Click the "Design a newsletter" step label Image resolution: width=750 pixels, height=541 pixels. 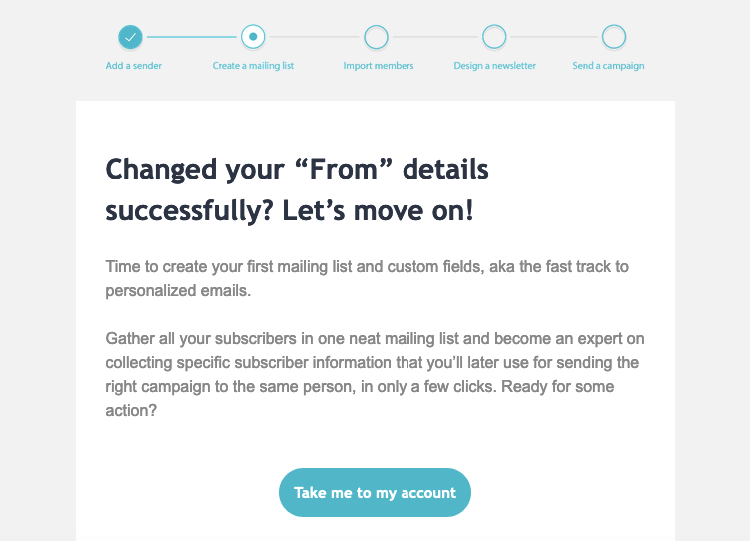(494, 66)
